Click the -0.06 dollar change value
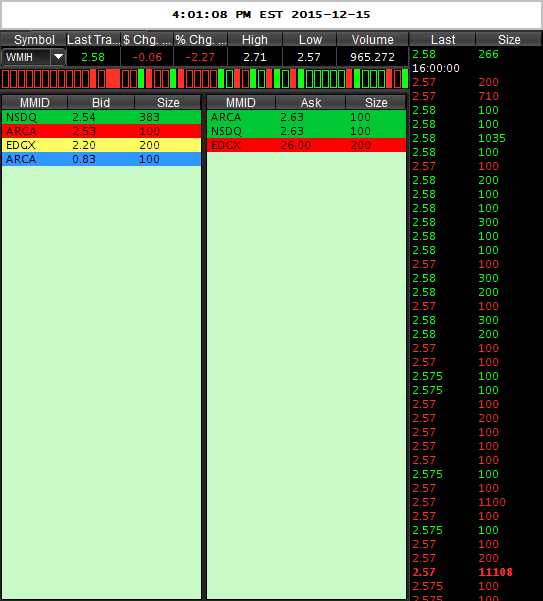Viewport: 543px width, 601px height. pyautogui.click(x=147, y=57)
